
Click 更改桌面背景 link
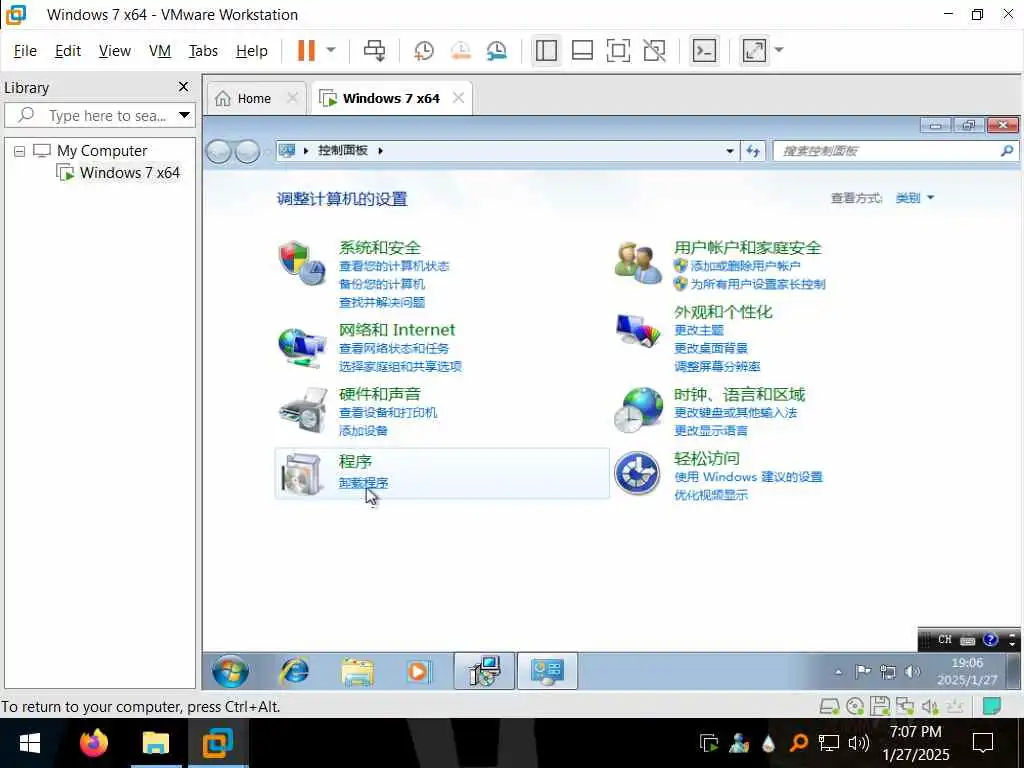tap(711, 348)
